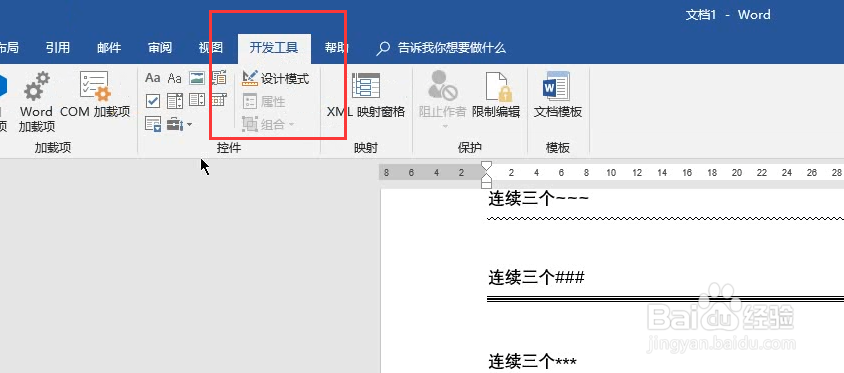Open 文档模板 document template dialog

click(558, 95)
